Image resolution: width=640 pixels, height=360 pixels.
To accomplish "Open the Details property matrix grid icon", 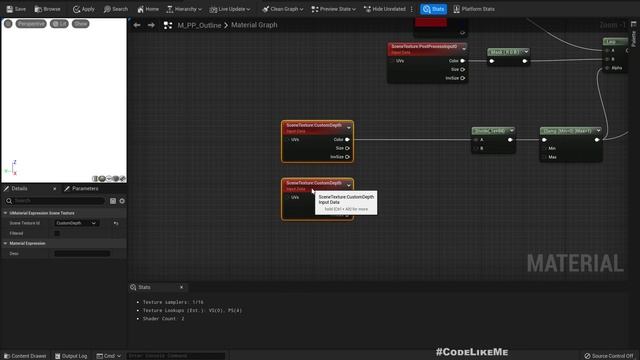I will pos(113,201).
